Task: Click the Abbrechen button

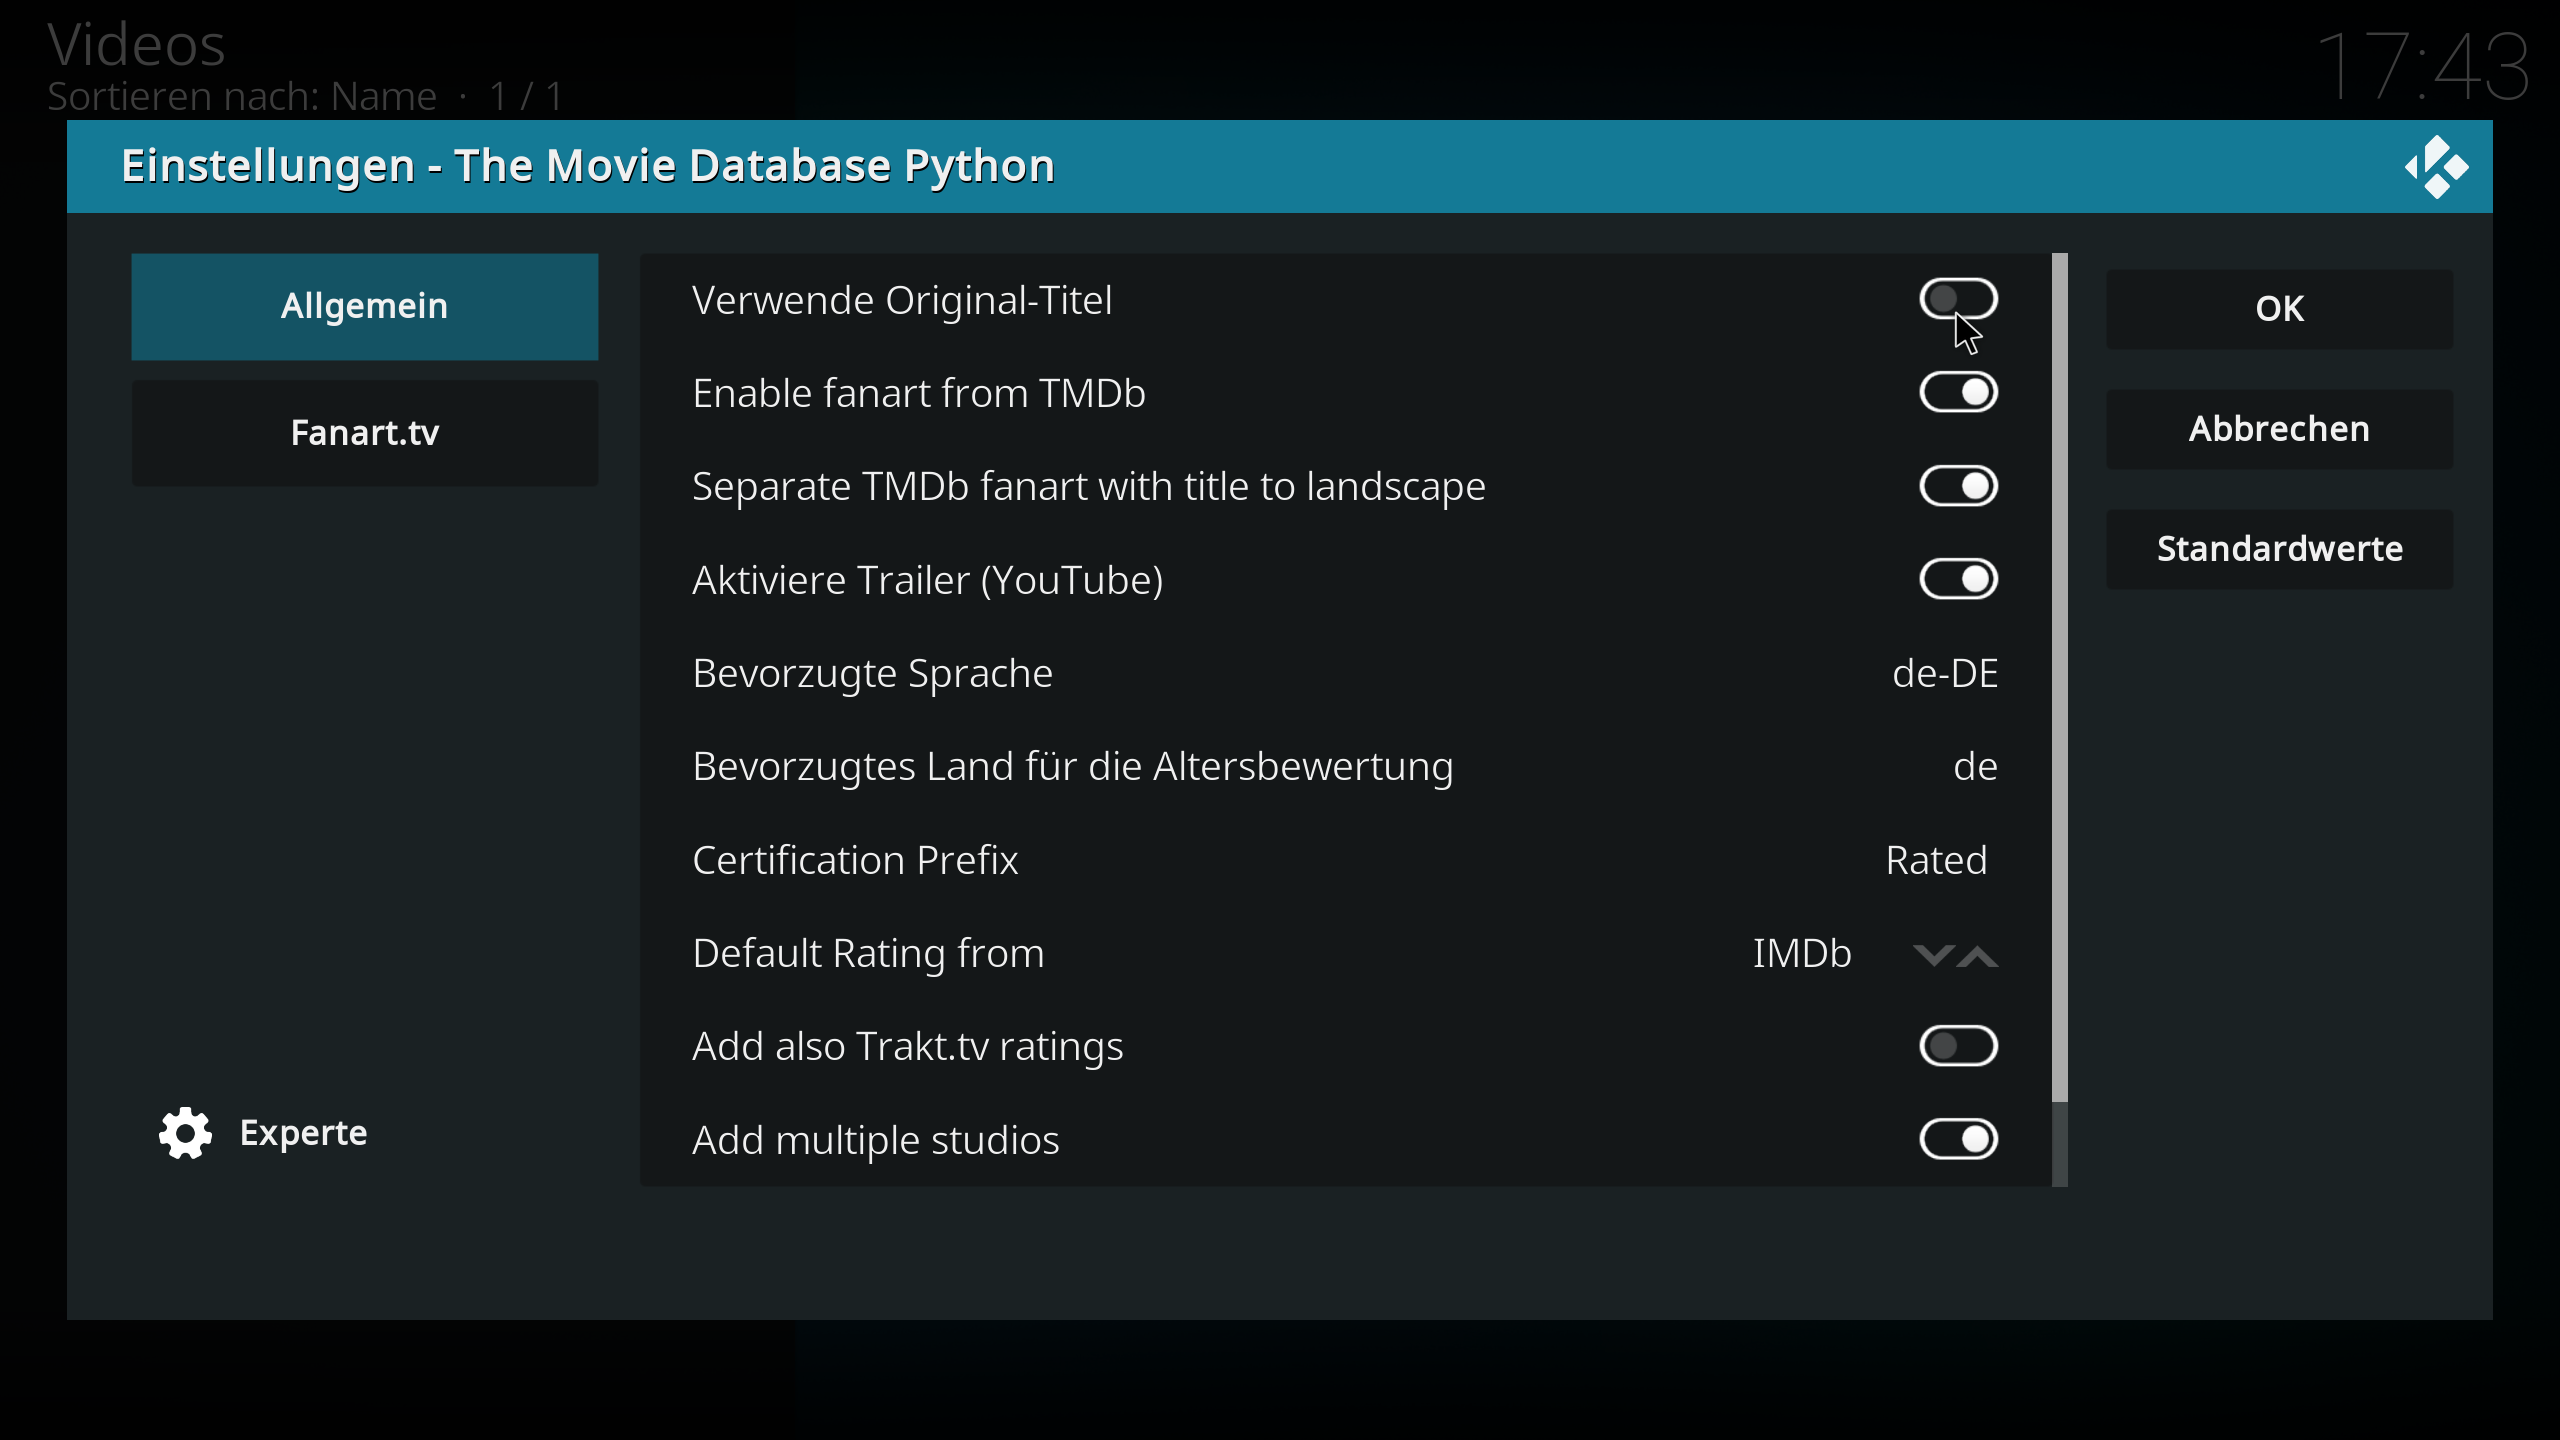Action: click(2279, 429)
